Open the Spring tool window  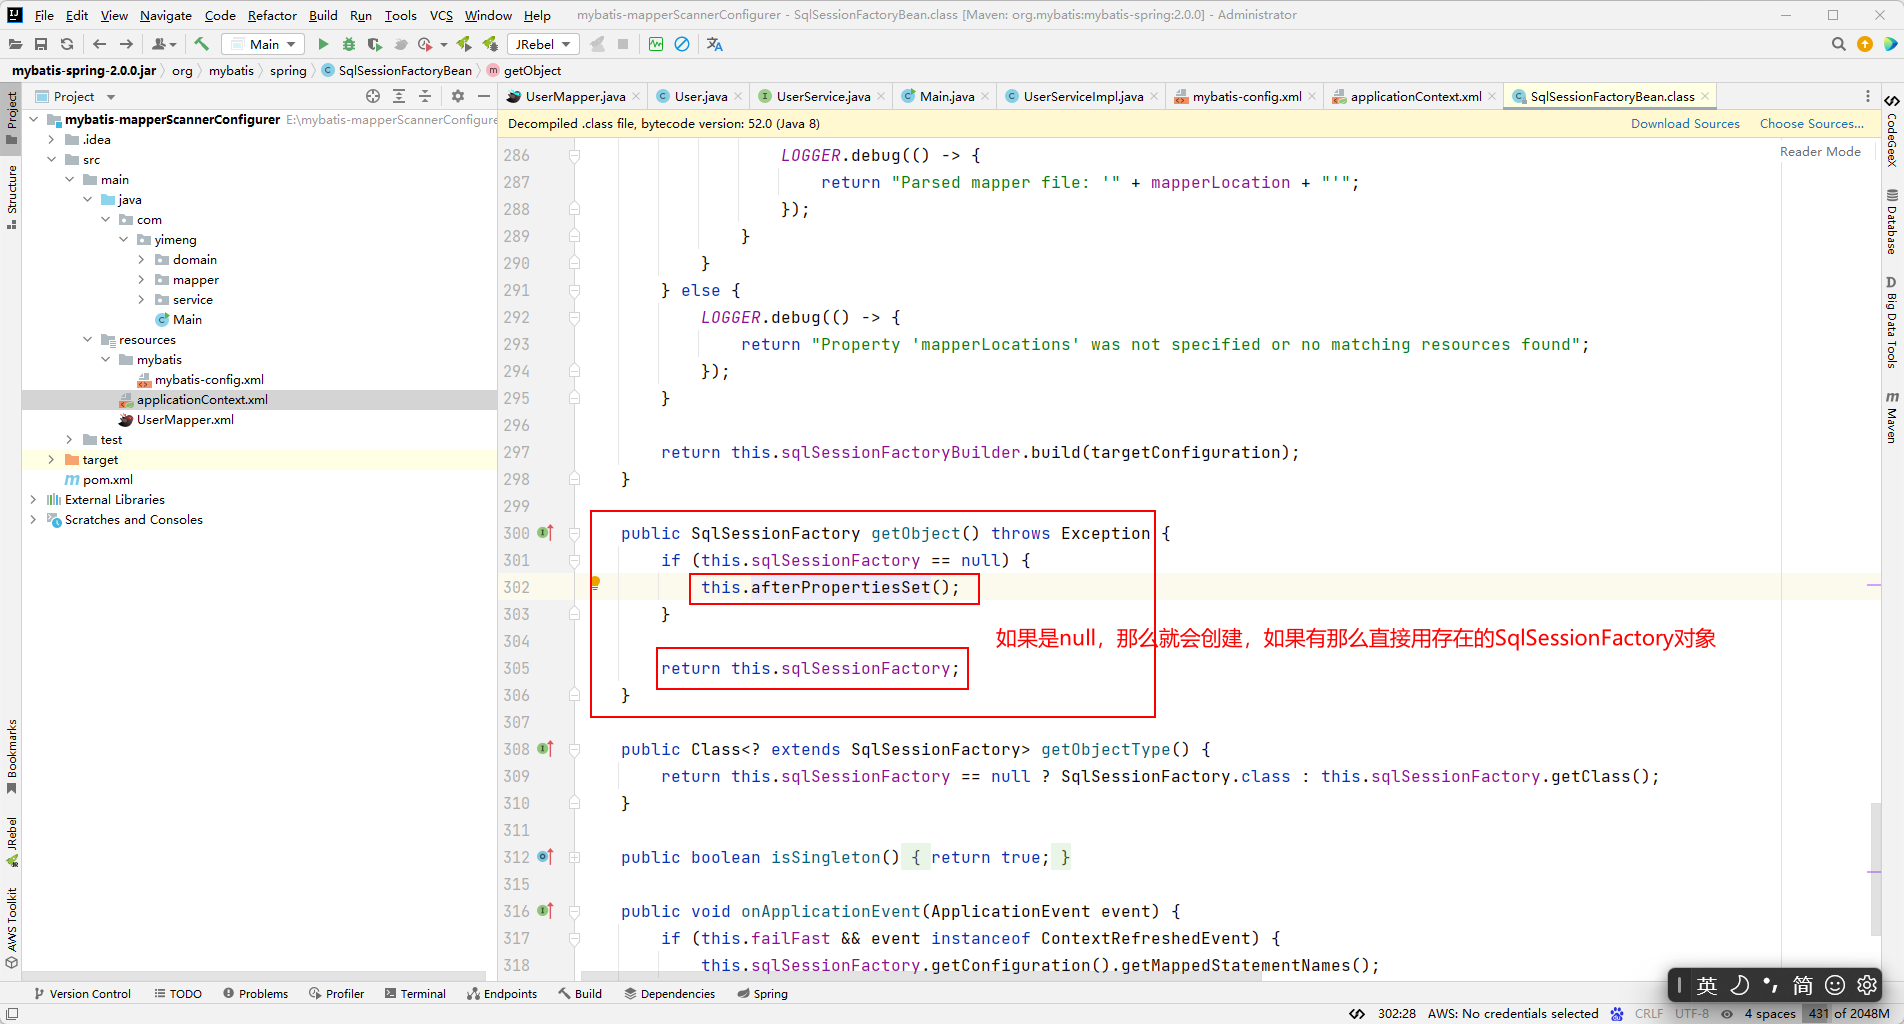(762, 994)
